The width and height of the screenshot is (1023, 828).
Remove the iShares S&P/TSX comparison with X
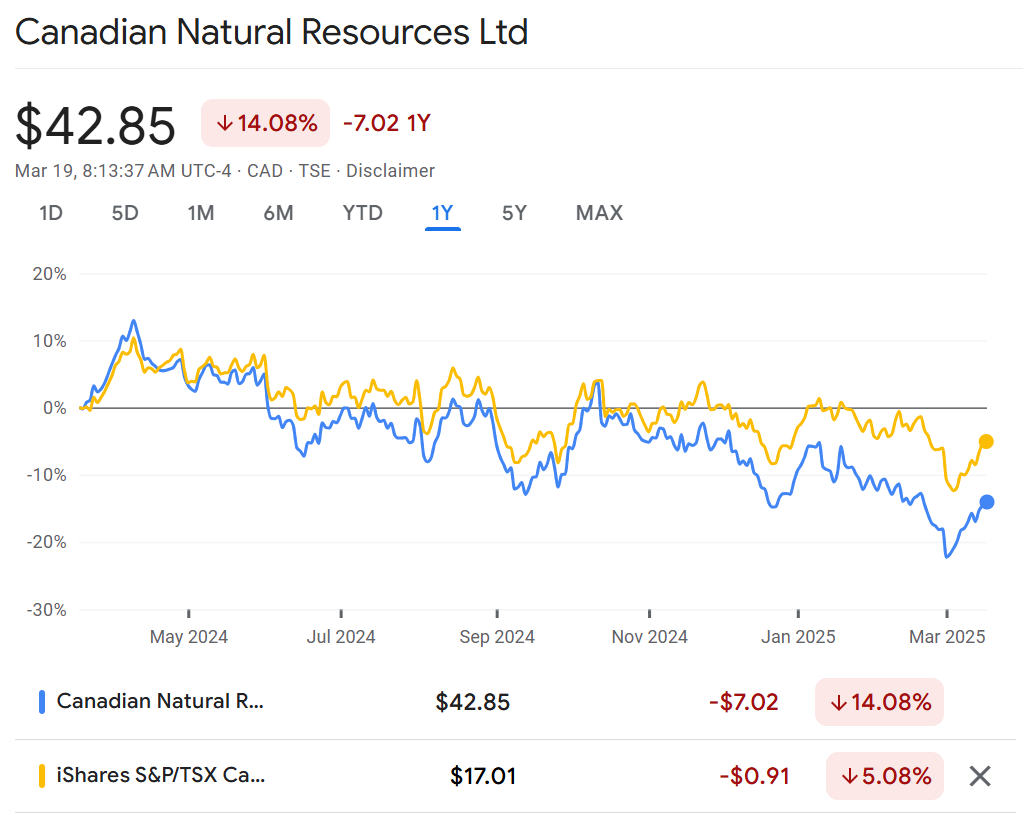(x=980, y=776)
